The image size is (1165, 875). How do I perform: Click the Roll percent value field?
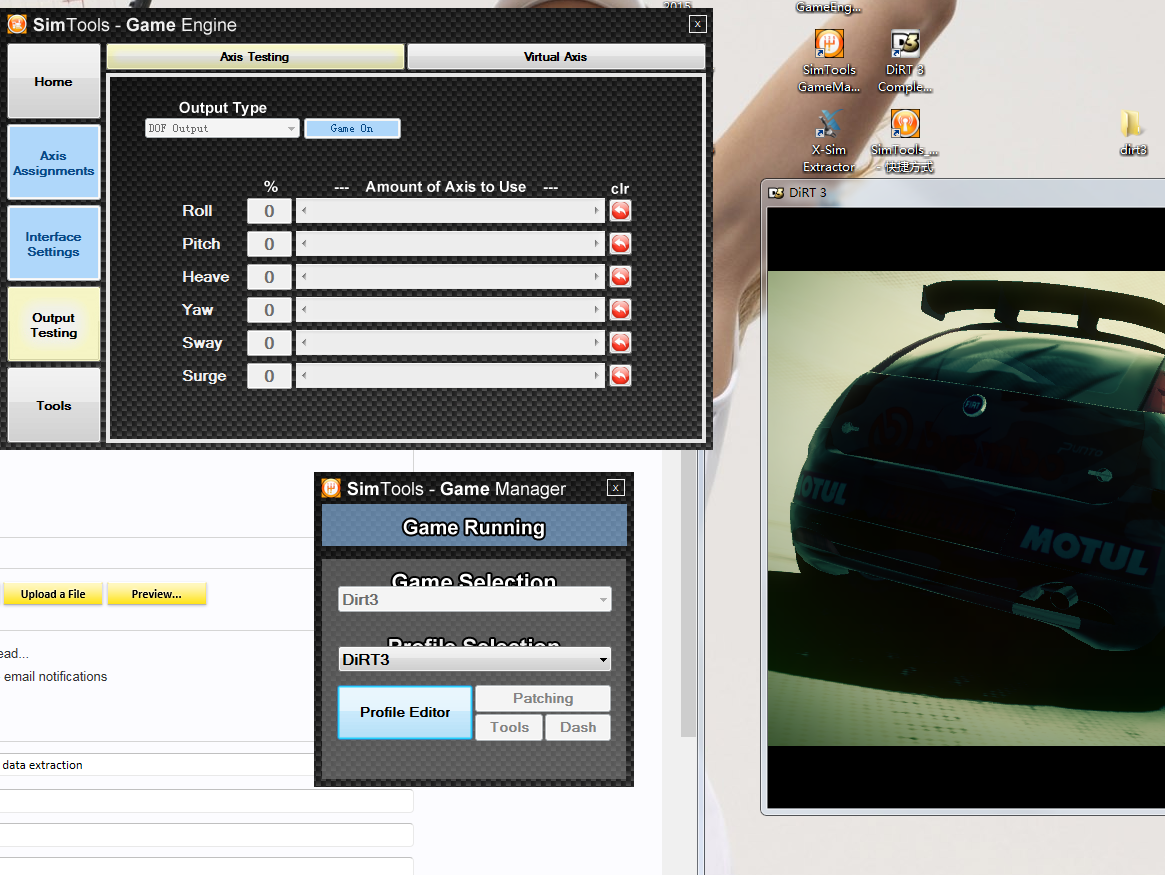coord(269,211)
